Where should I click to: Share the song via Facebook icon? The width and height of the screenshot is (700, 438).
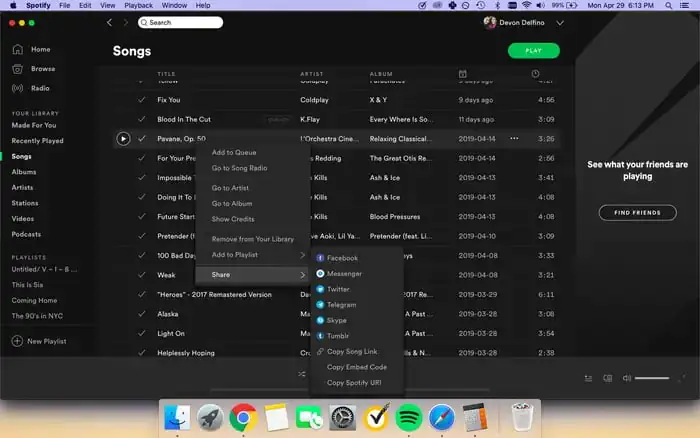pyautogui.click(x=320, y=258)
